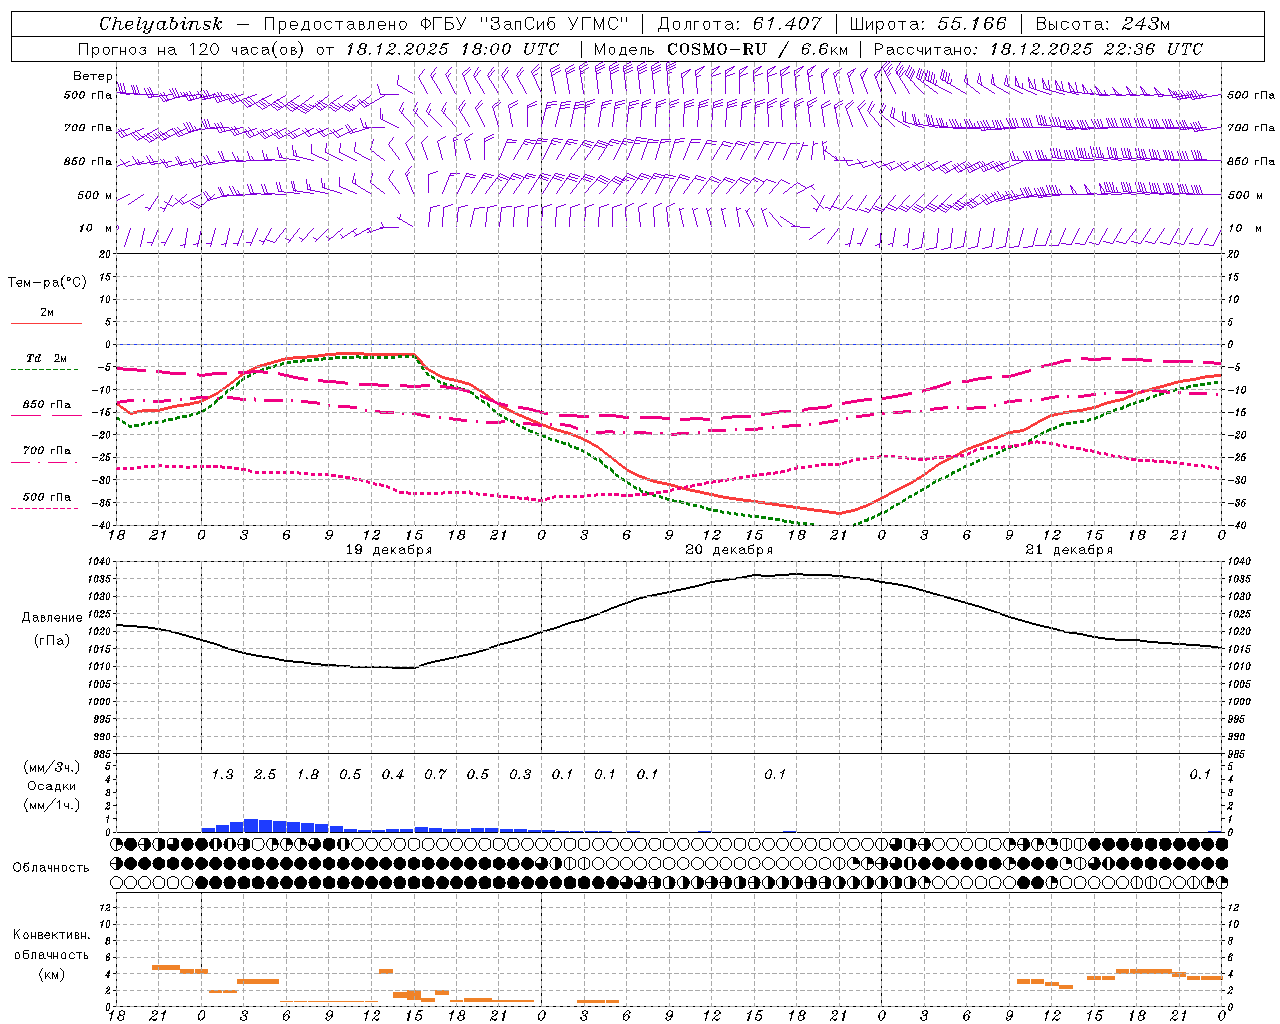The height and width of the screenshot is (1024, 1280).
Task: Click the '(км)' unit under convective cloudiness
Action: point(52,973)
